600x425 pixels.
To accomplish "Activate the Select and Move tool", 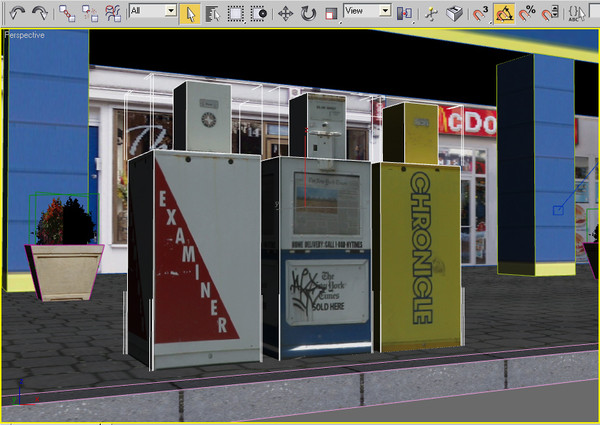I will [x=285, y=14].
